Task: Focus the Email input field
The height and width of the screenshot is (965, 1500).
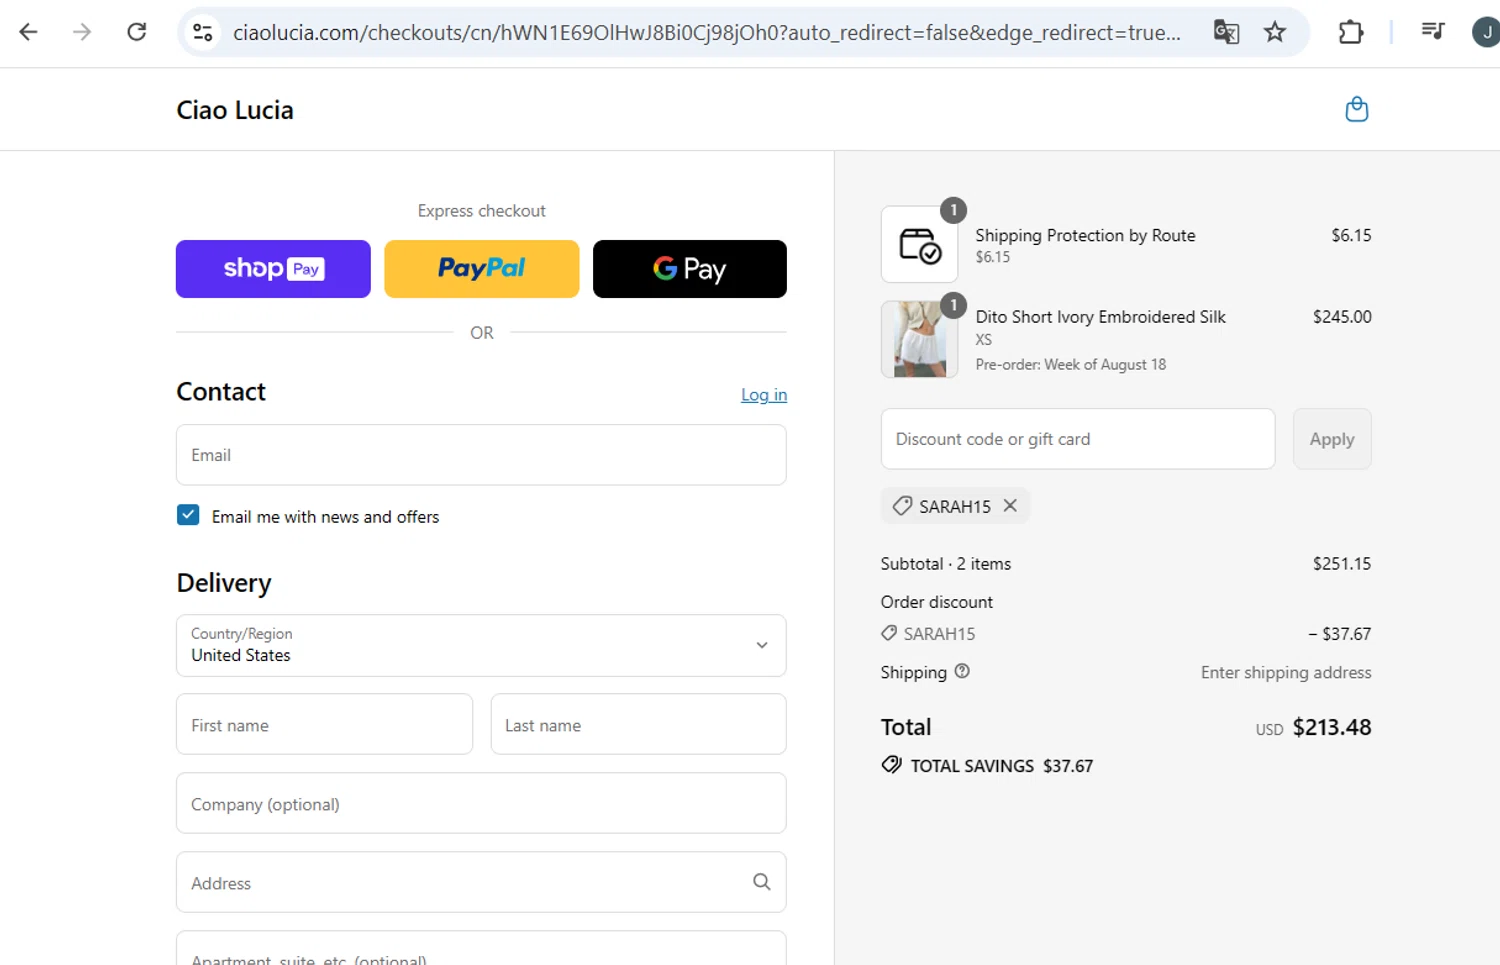Action: [x=481, y=455]
